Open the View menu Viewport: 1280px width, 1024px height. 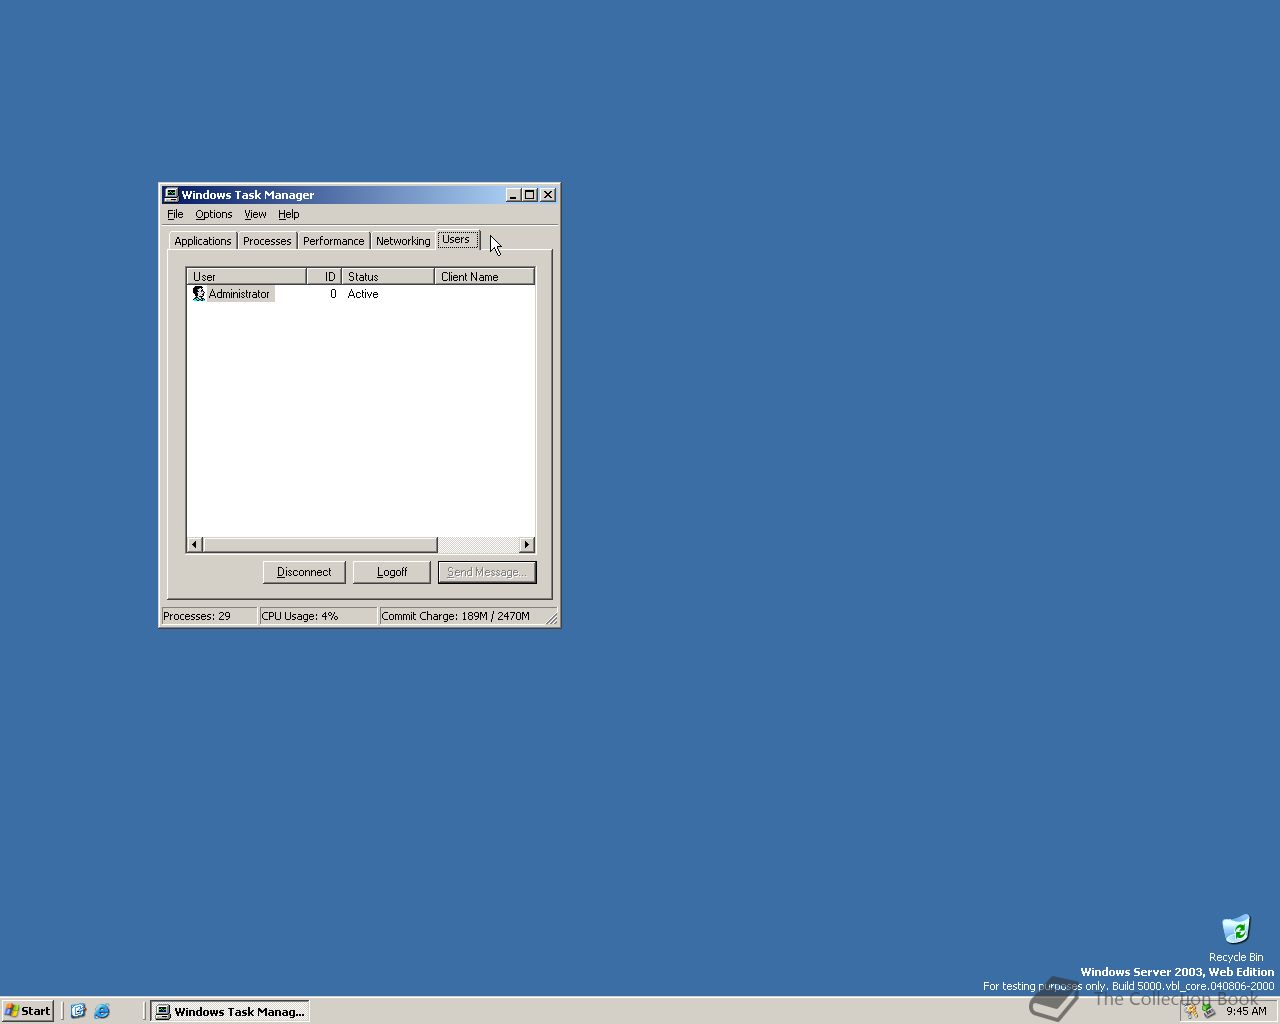tap(255, 214)
